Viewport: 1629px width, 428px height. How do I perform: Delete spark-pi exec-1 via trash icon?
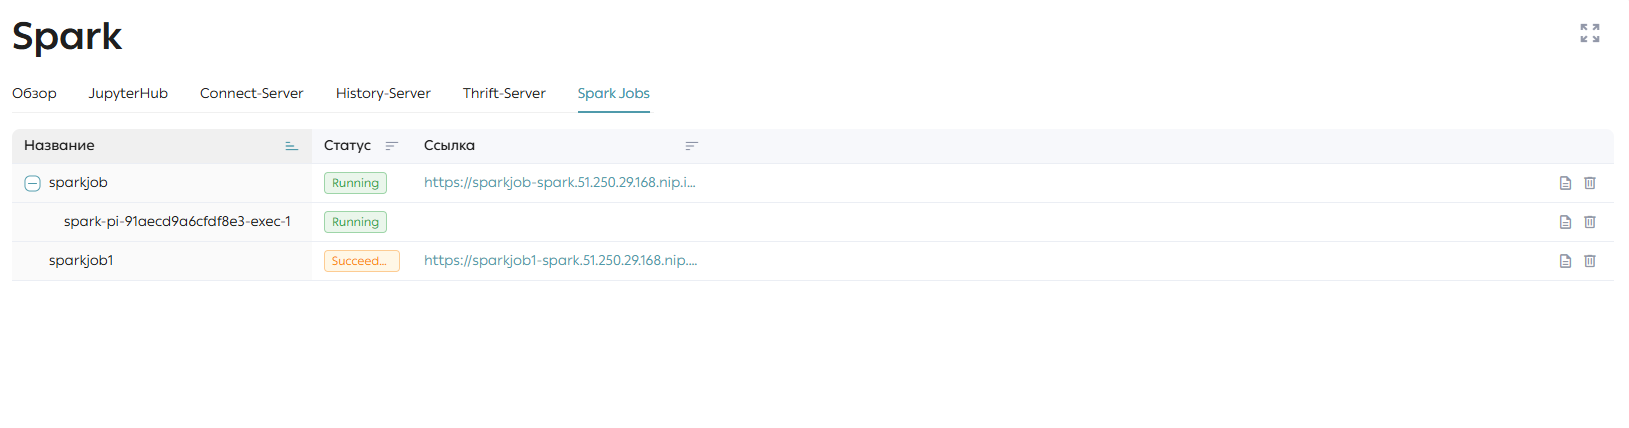(x=1590, y=222)
